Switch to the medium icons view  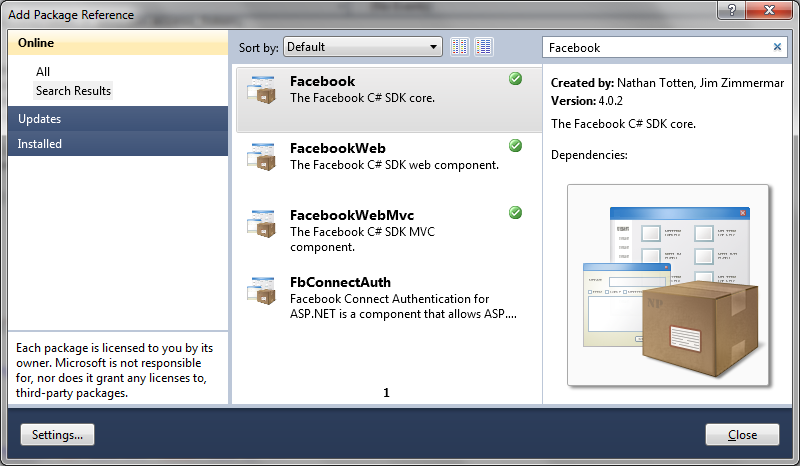(460, 47)
